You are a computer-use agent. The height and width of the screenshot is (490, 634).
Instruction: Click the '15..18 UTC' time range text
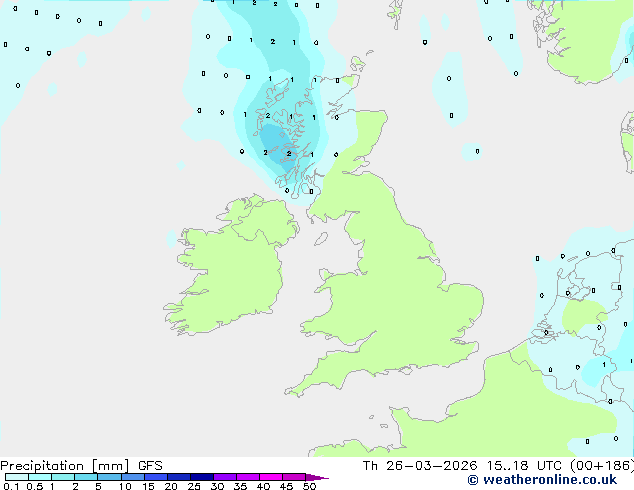click(x=524, y=466)
